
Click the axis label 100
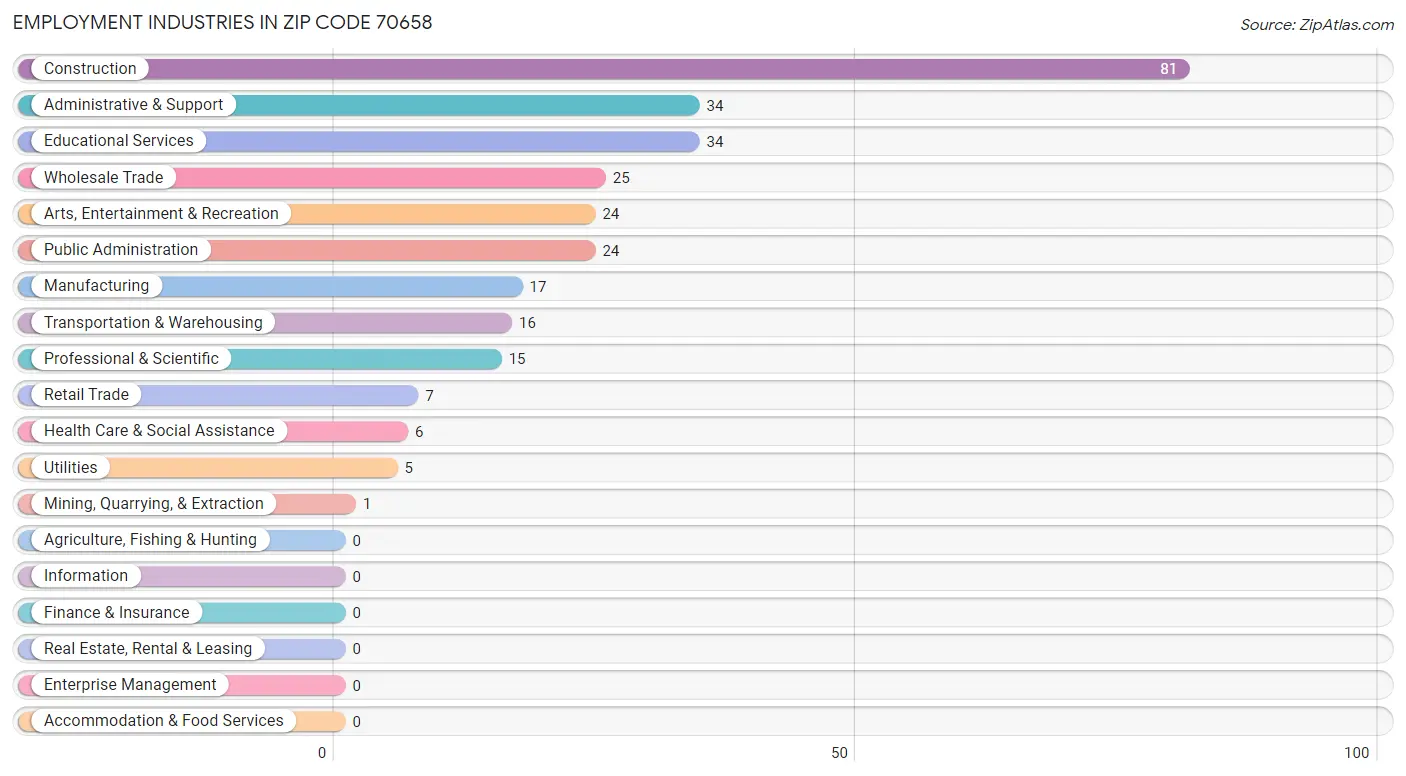[1357, 753]
